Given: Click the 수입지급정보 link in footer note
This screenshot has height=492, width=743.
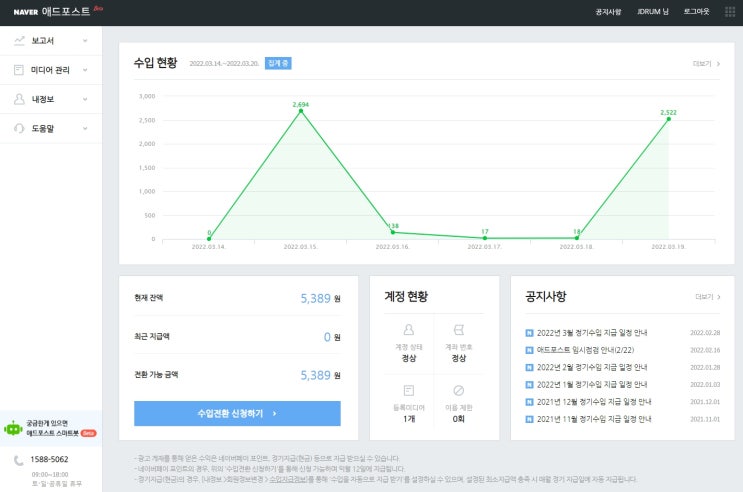Looking at the screenshot, I should pos(289,479).
